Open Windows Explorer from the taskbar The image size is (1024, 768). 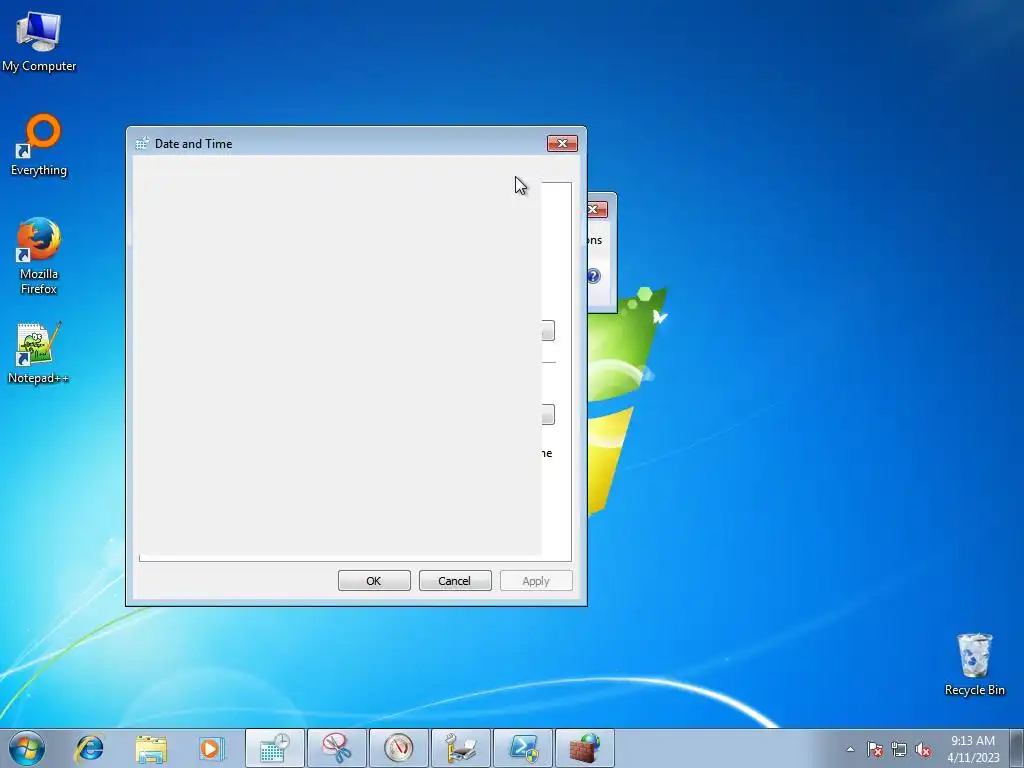click(x=151, y=748)
